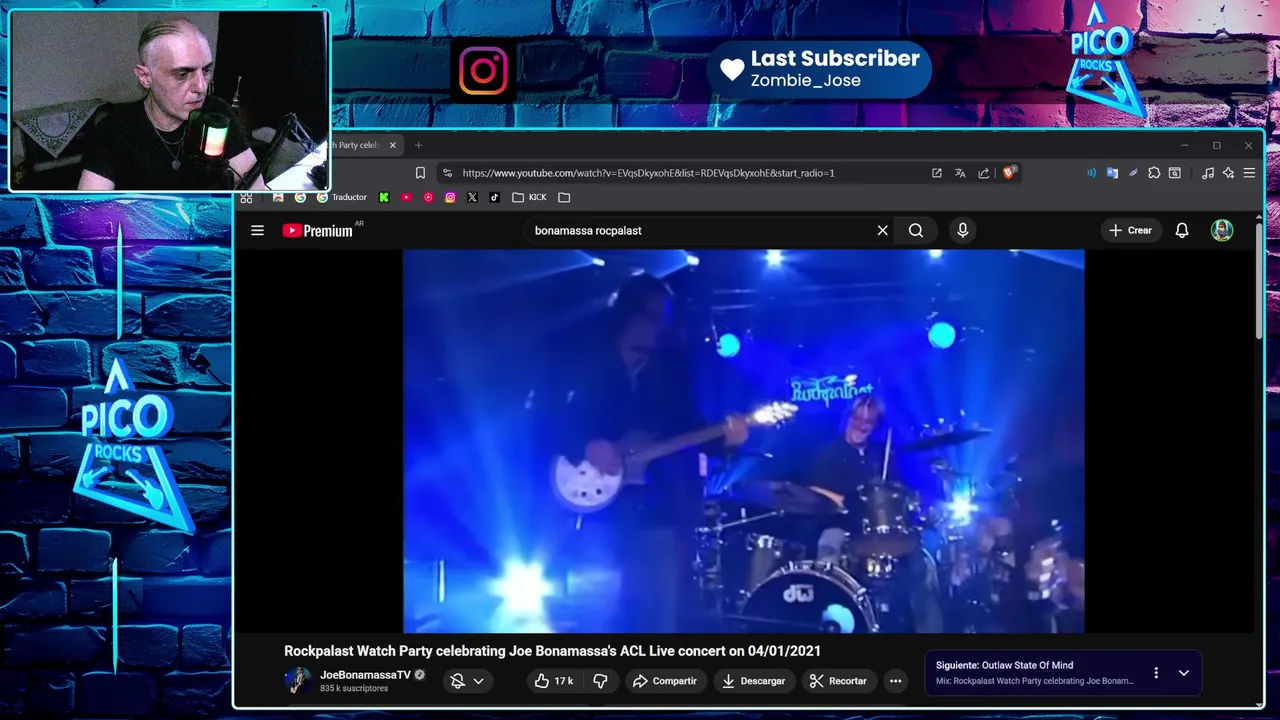Clear the 'bonamassa rocpalast' search text
The width and height of the screenshot is (1280, 720).
coord(882,230)
